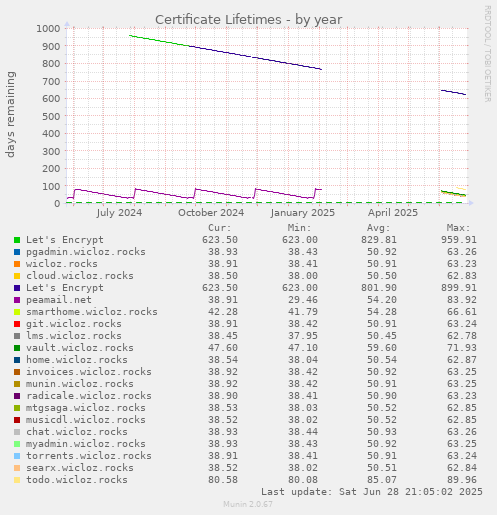
Task: Click the chat.wicloz.rocks label
Action: 77,432
